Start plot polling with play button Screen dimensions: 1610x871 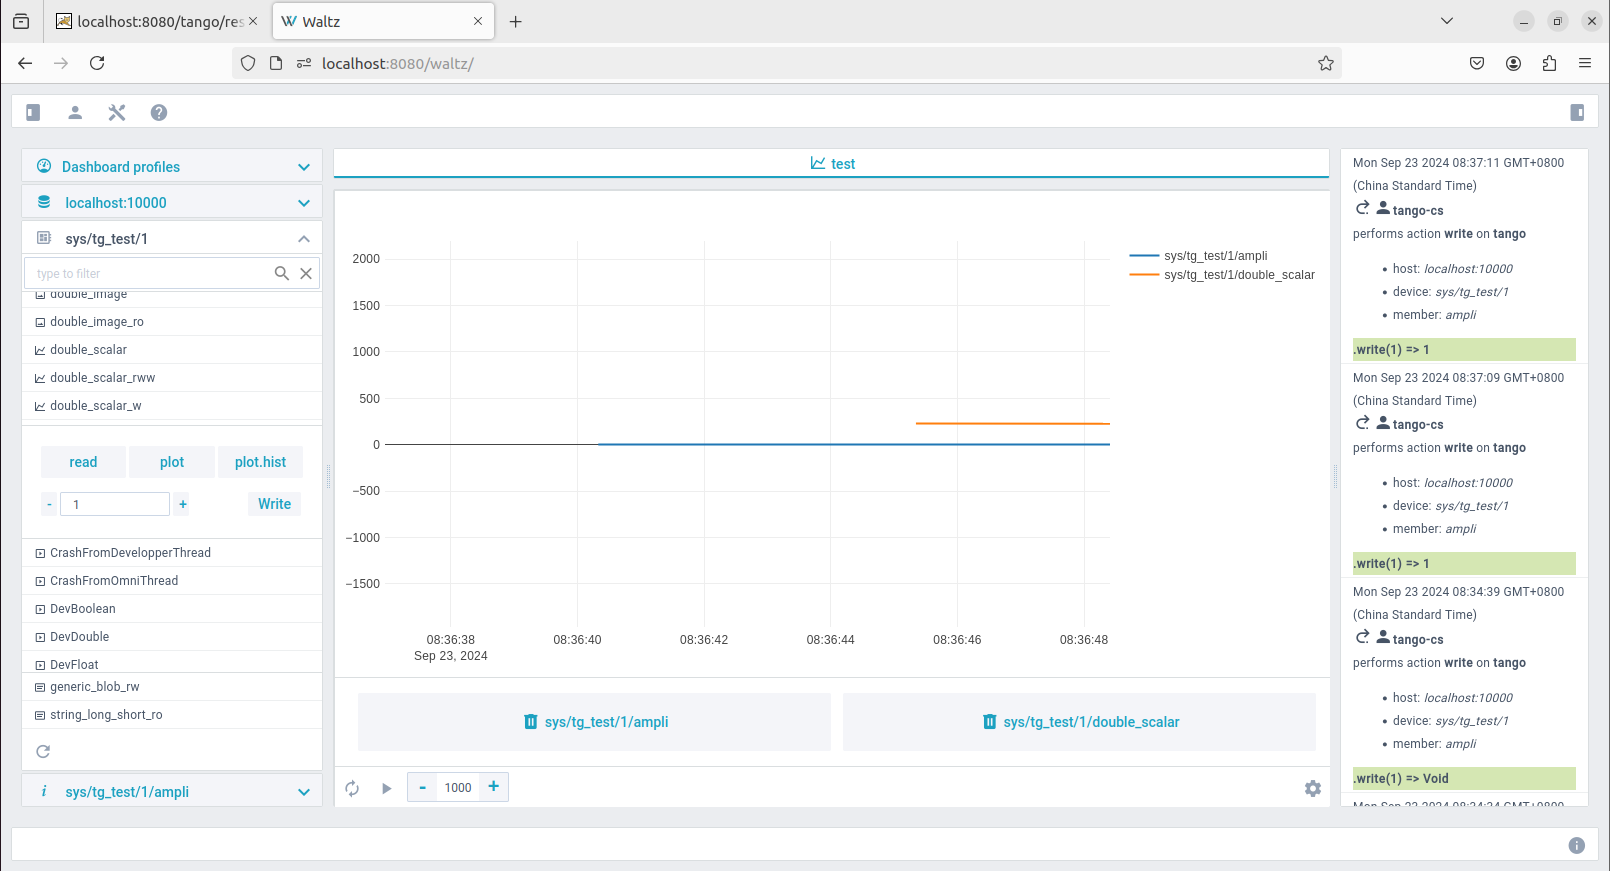coord(386,788)
